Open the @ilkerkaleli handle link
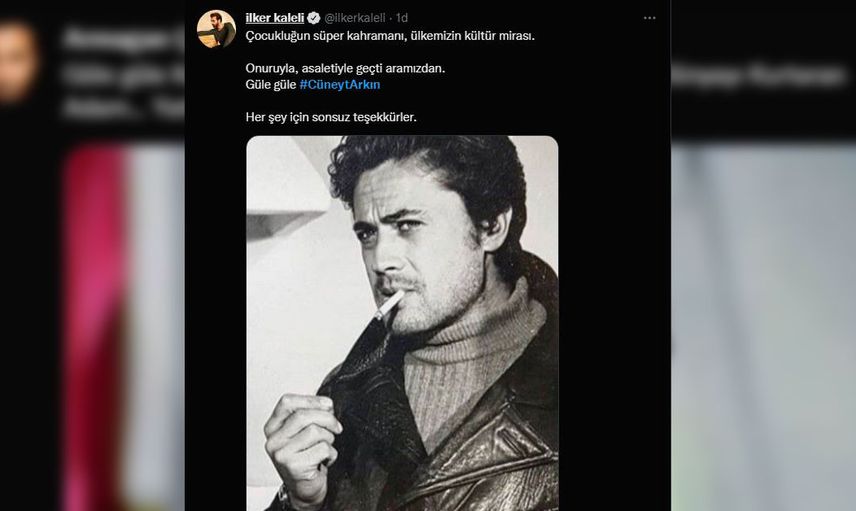This screenshot has width=856, height=511. pos(355,18)
